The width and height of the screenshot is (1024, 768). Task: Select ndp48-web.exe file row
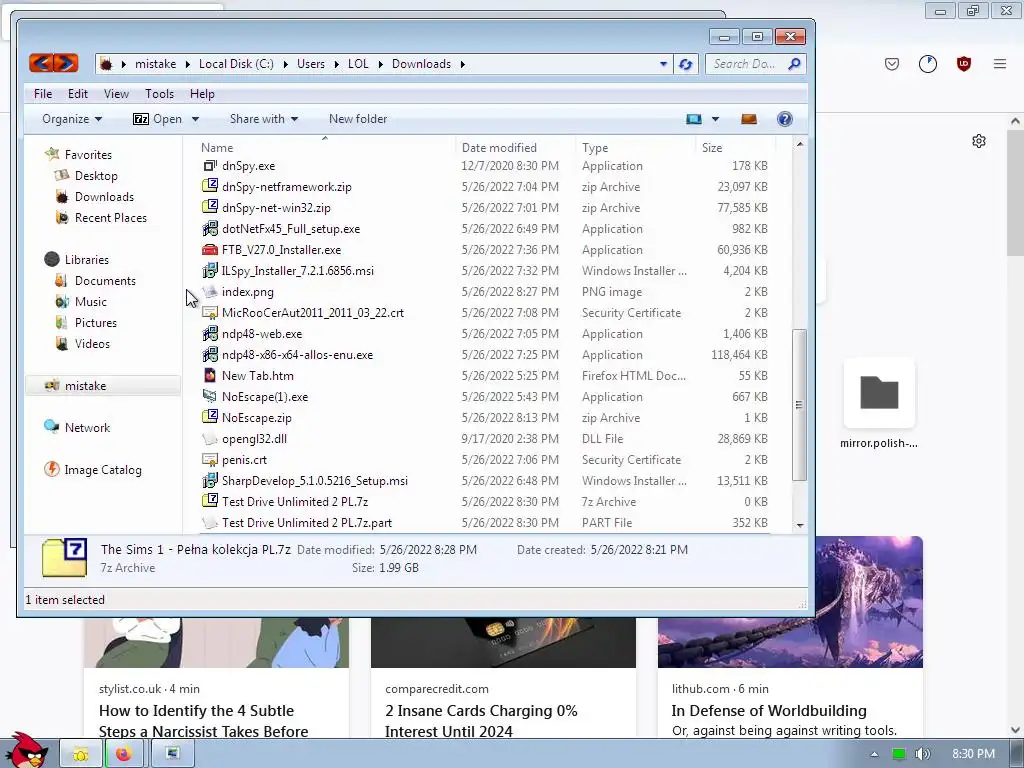(x=485, y=334)
